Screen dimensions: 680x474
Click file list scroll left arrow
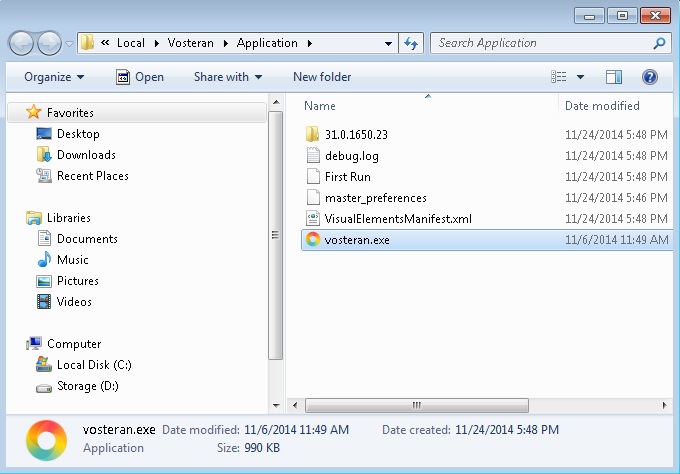point(295,405)
